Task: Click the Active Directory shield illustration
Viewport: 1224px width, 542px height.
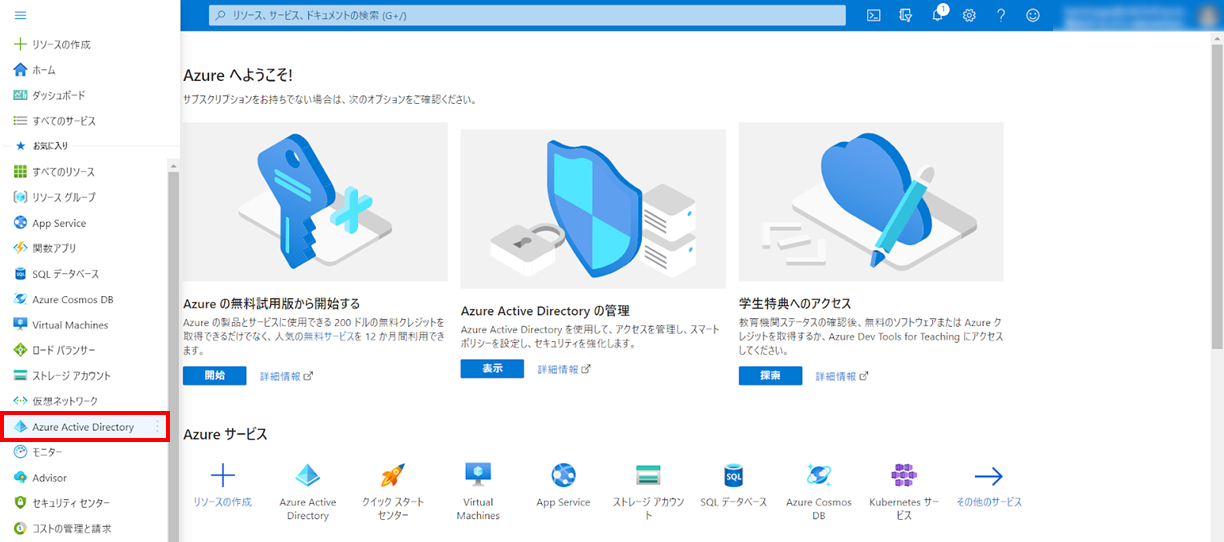Action: 593,209
